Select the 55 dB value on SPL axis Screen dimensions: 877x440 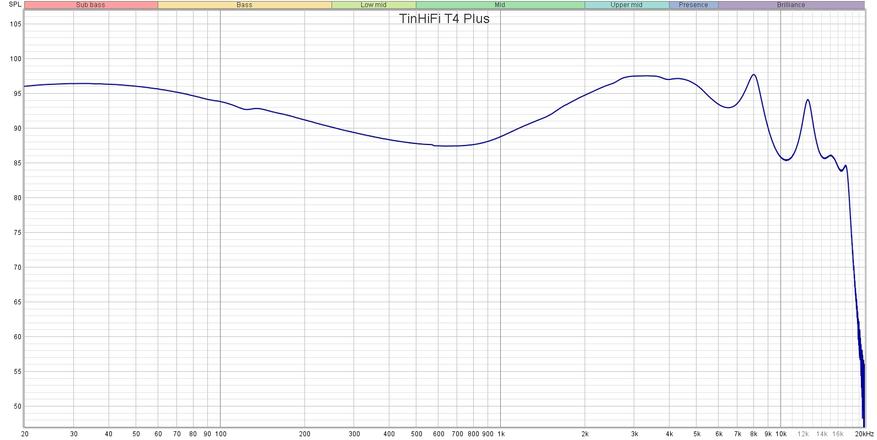[x=18, y=372]
